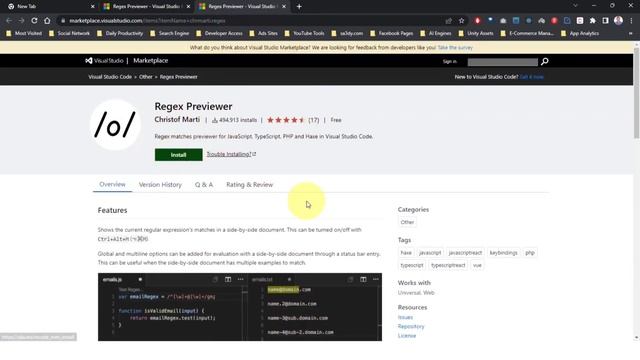The height and width of the screenshot is (360, 640).
Task: Click the share page icon in address bar
Action: coord(449,21)
